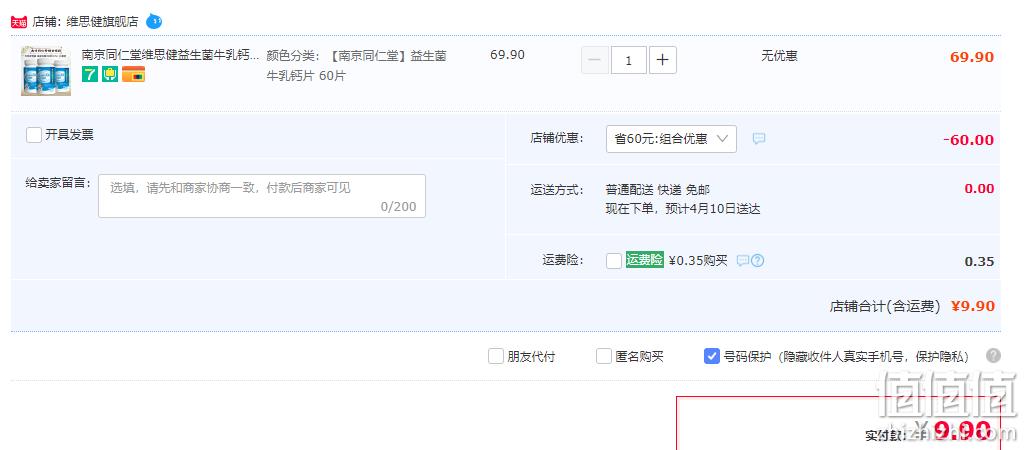Click the grey help icon after 号码保护

click(x=993, y=356)
